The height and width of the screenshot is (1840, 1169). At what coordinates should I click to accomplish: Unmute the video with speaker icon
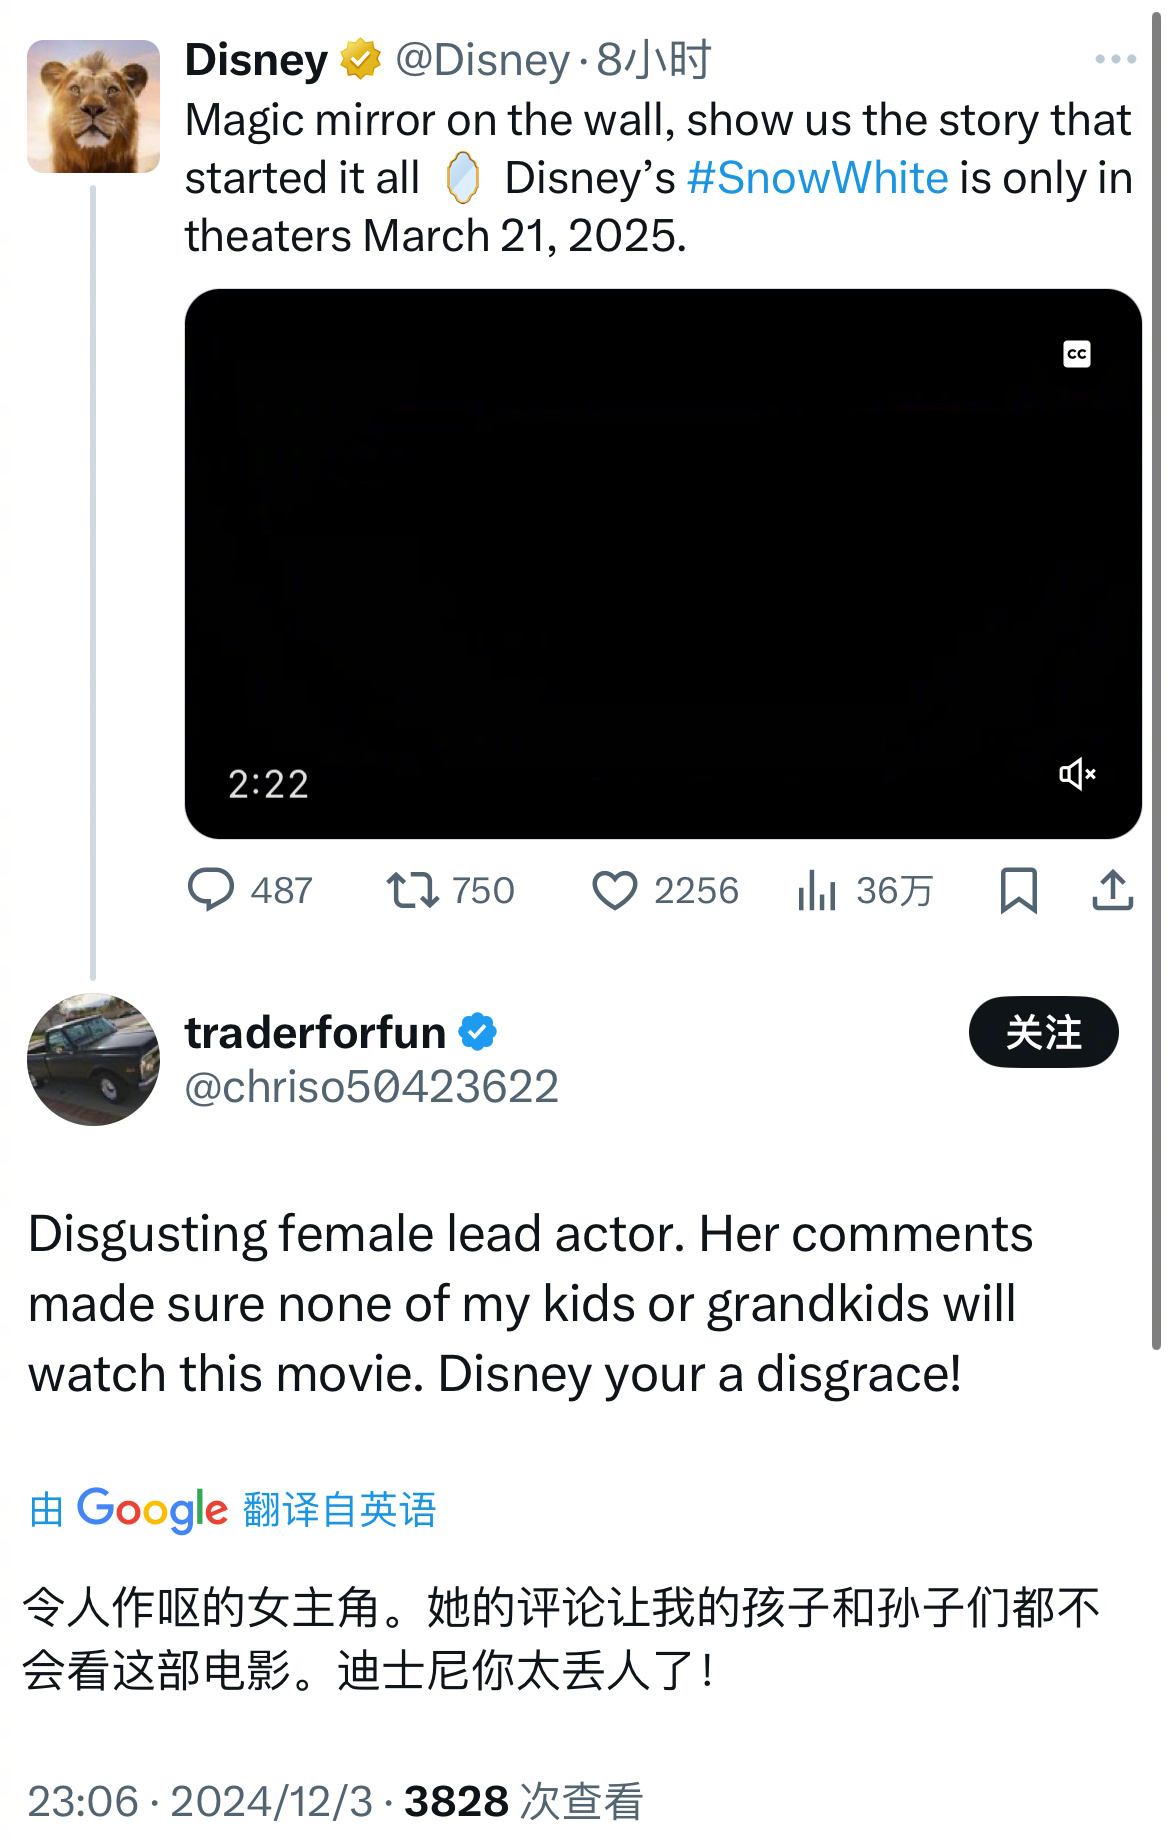tap(1078, 774)
